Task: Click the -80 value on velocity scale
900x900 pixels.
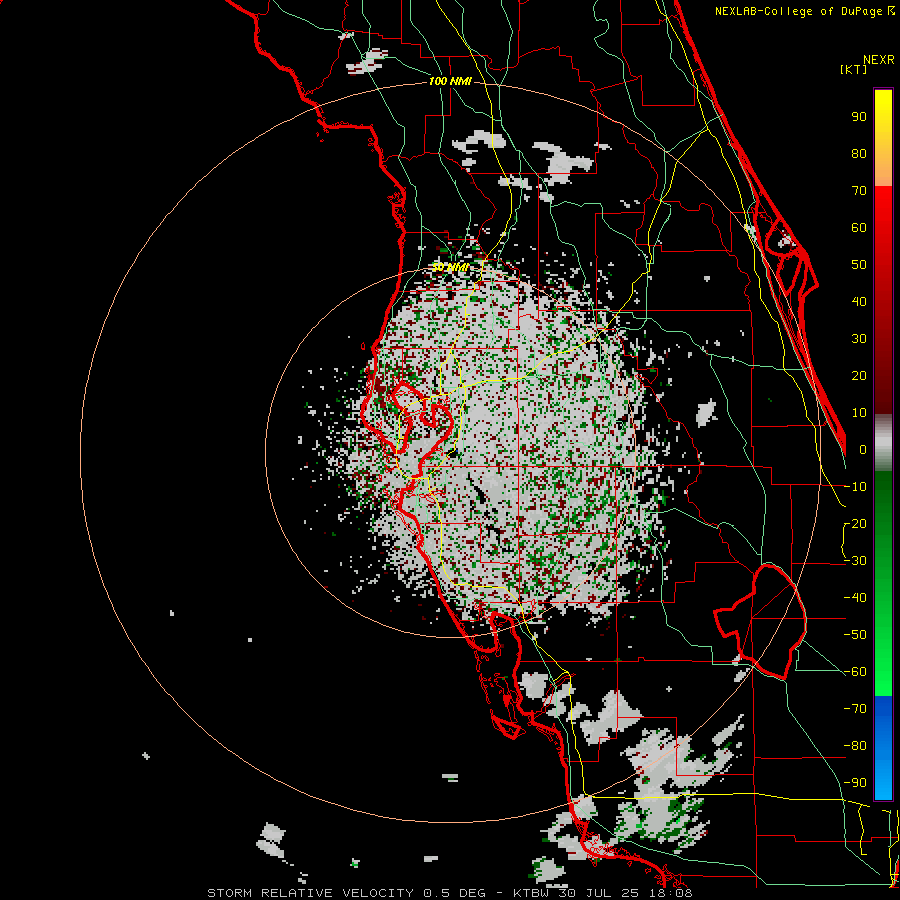Action: (855, 746)
